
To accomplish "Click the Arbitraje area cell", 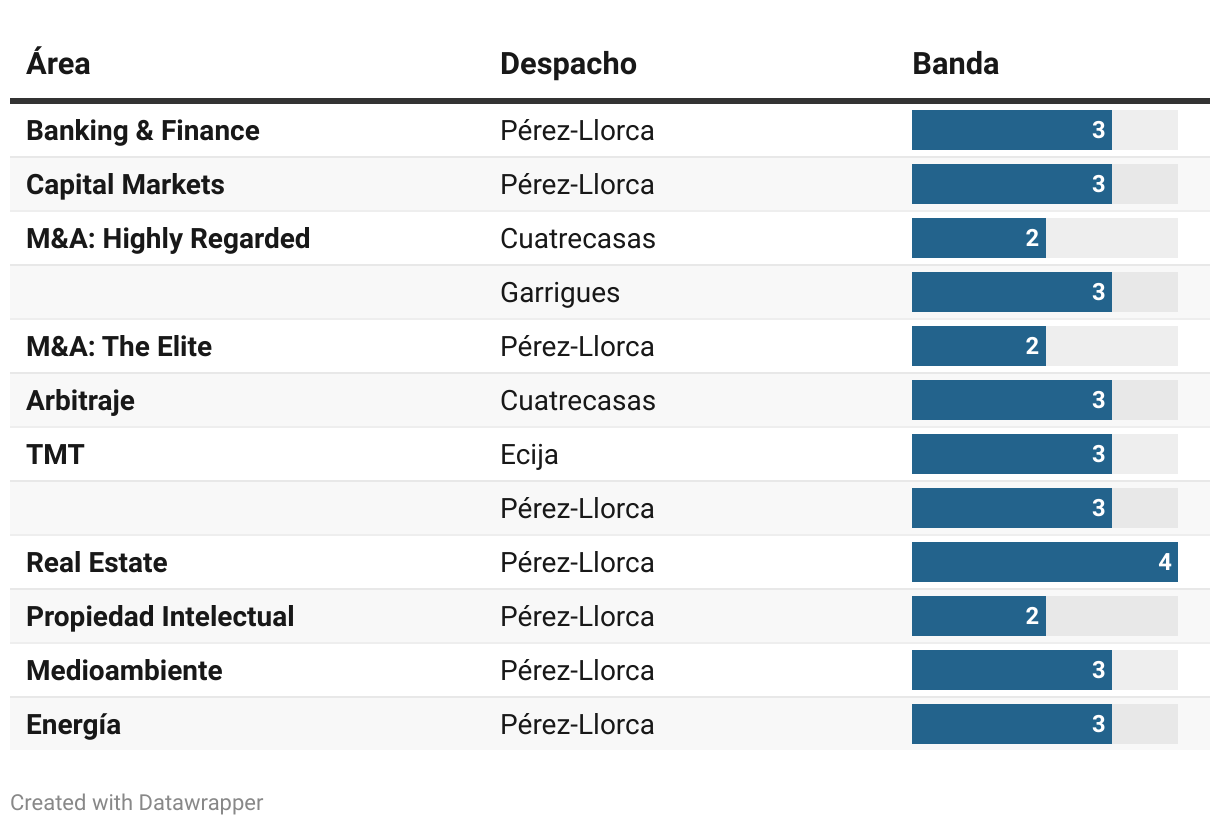I will pyautogui.click(x=80, y=401).
